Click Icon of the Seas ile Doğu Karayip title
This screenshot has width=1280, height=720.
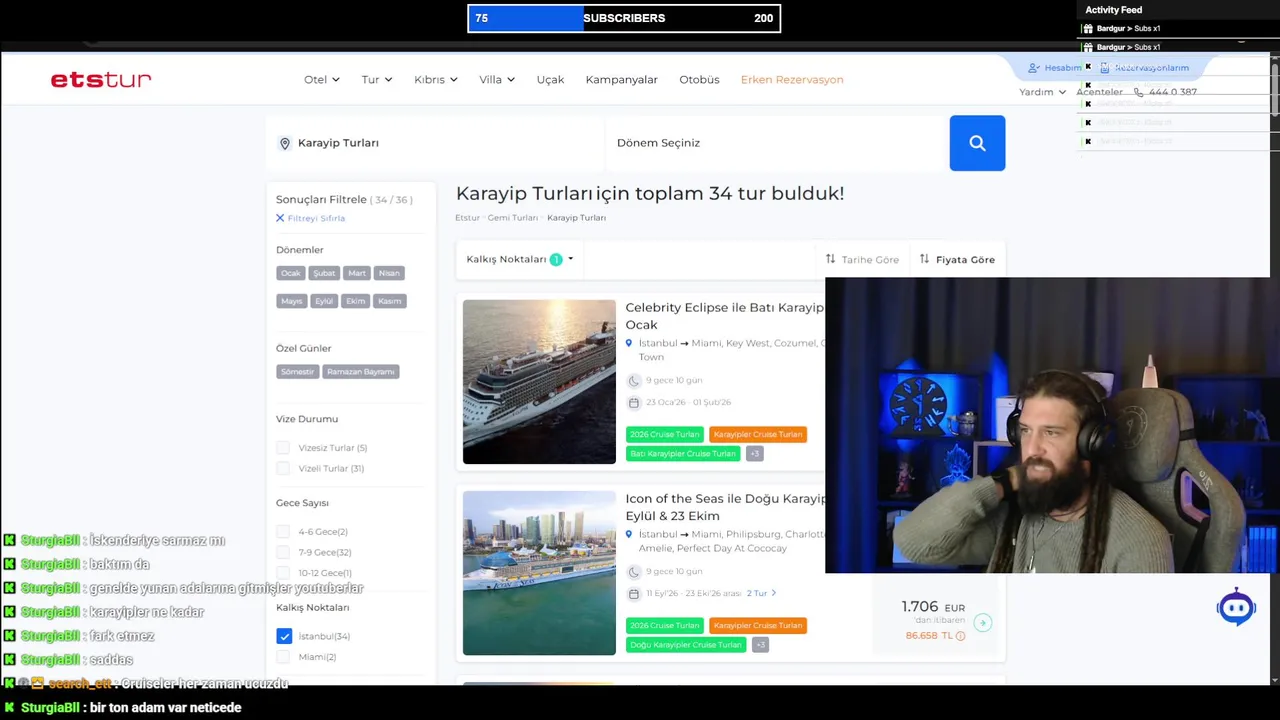tap(726, 507)
